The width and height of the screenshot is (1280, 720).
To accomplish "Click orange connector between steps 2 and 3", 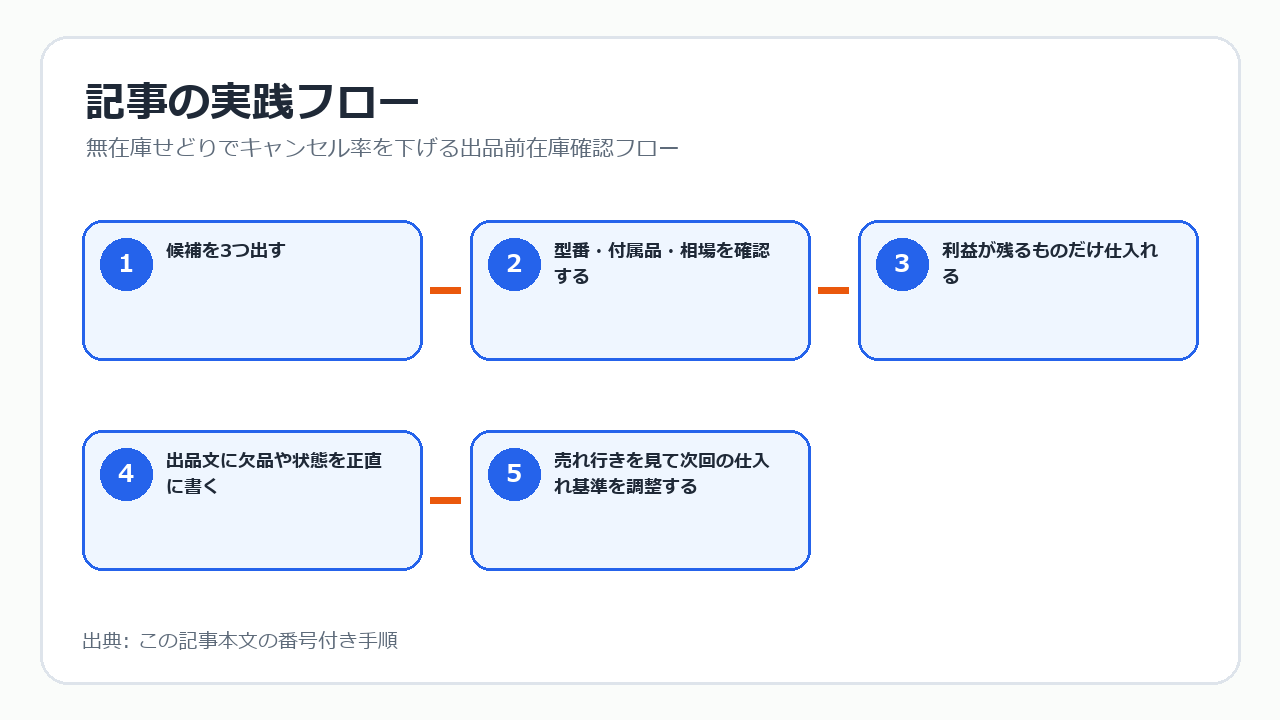I will point(833,290).
